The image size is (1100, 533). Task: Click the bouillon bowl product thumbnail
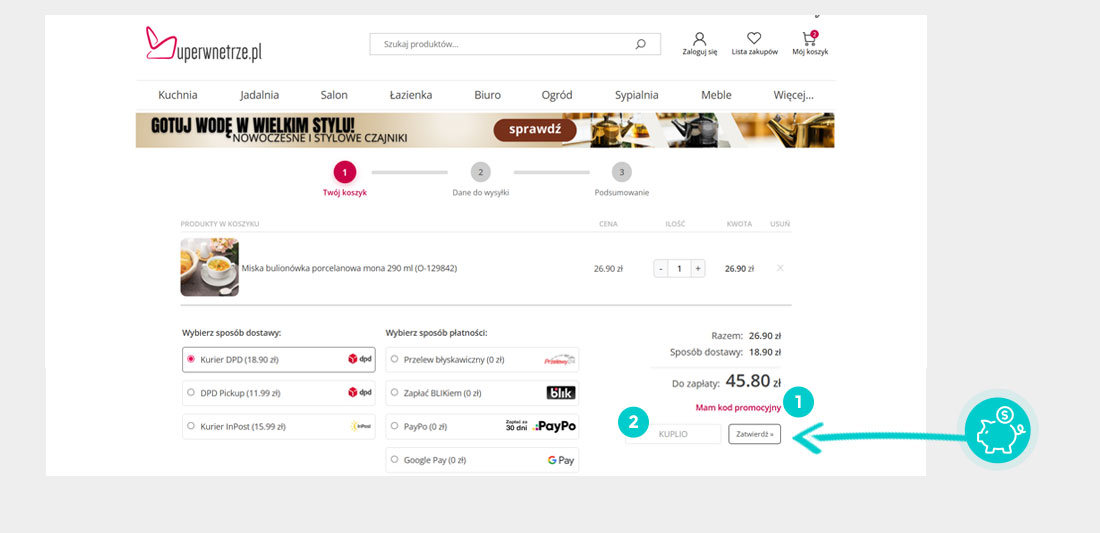[x=209, y=268]
